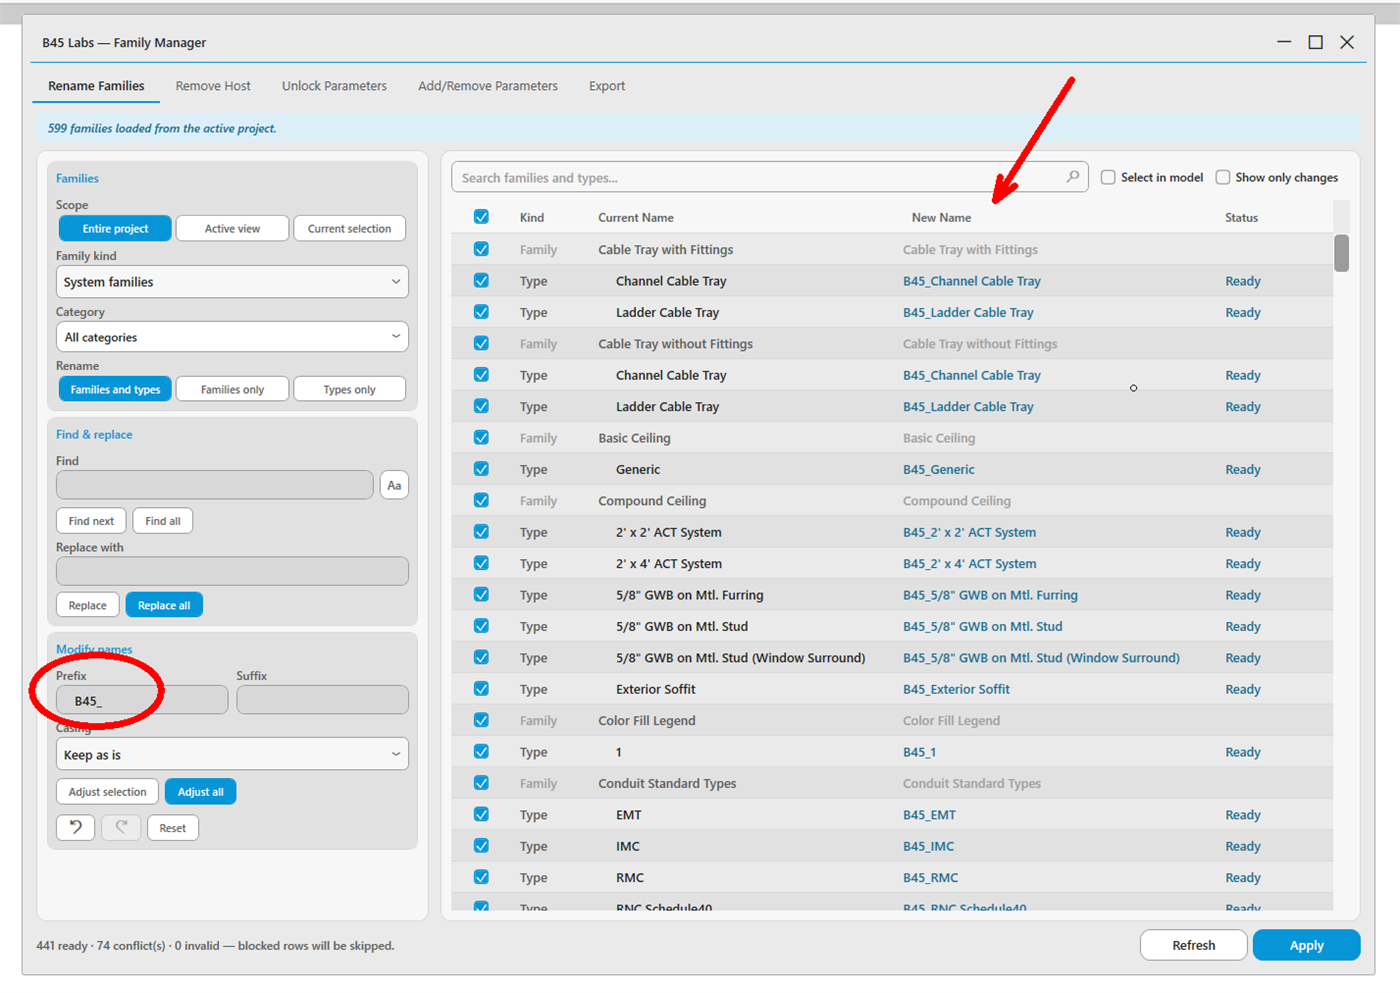Click the Find next button
The image size is (1400, 993).
(x=91, y=521)
